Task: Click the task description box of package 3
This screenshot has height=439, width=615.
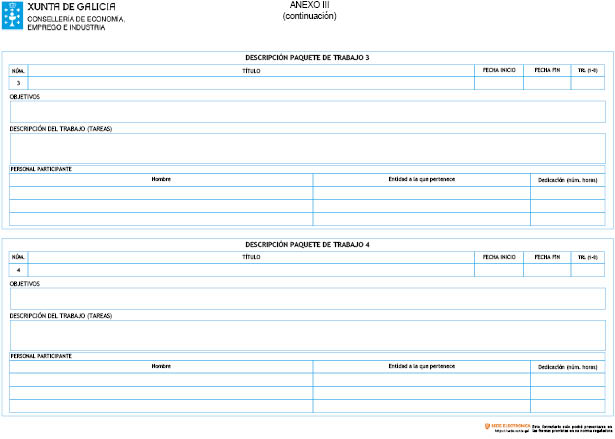Action: (308, 148)
